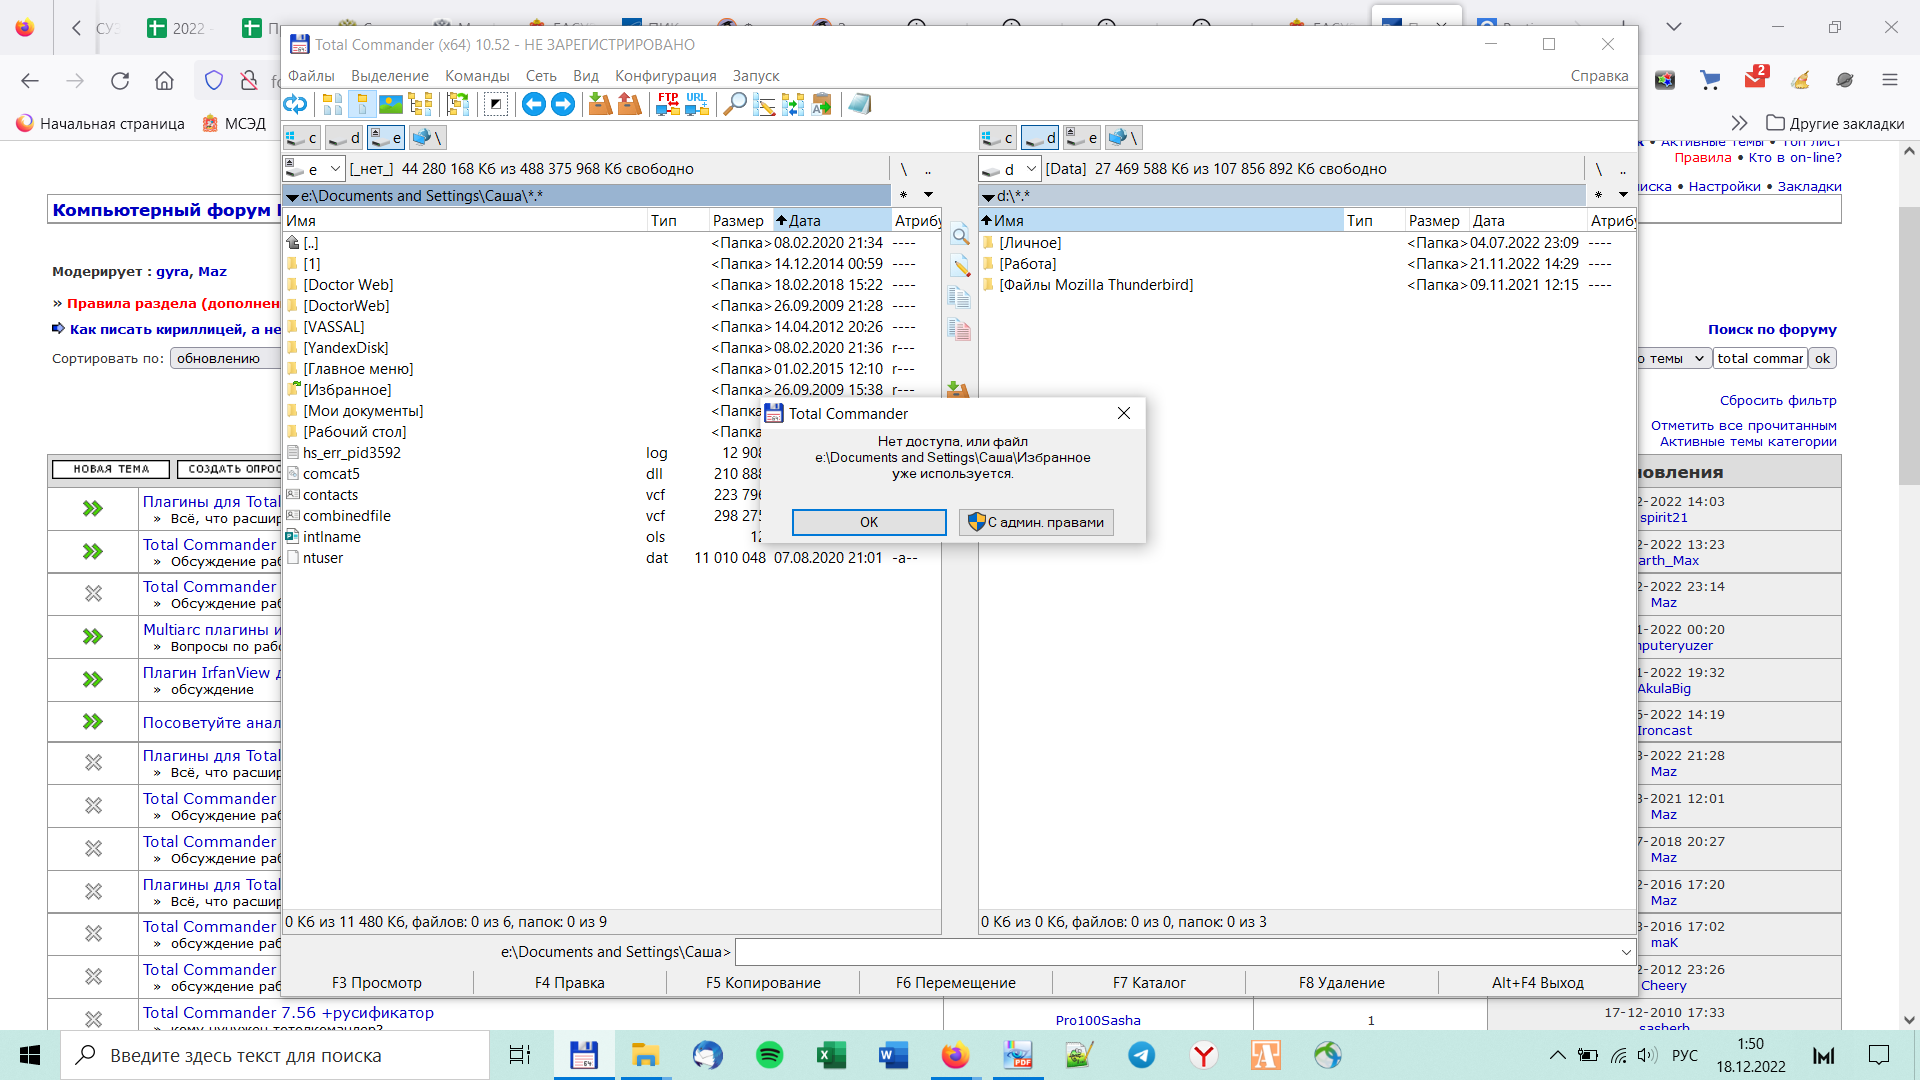This screenshot has height=1080, width=1920.
Task: Switch right panel to drive e button
Action: (1082, 138)
